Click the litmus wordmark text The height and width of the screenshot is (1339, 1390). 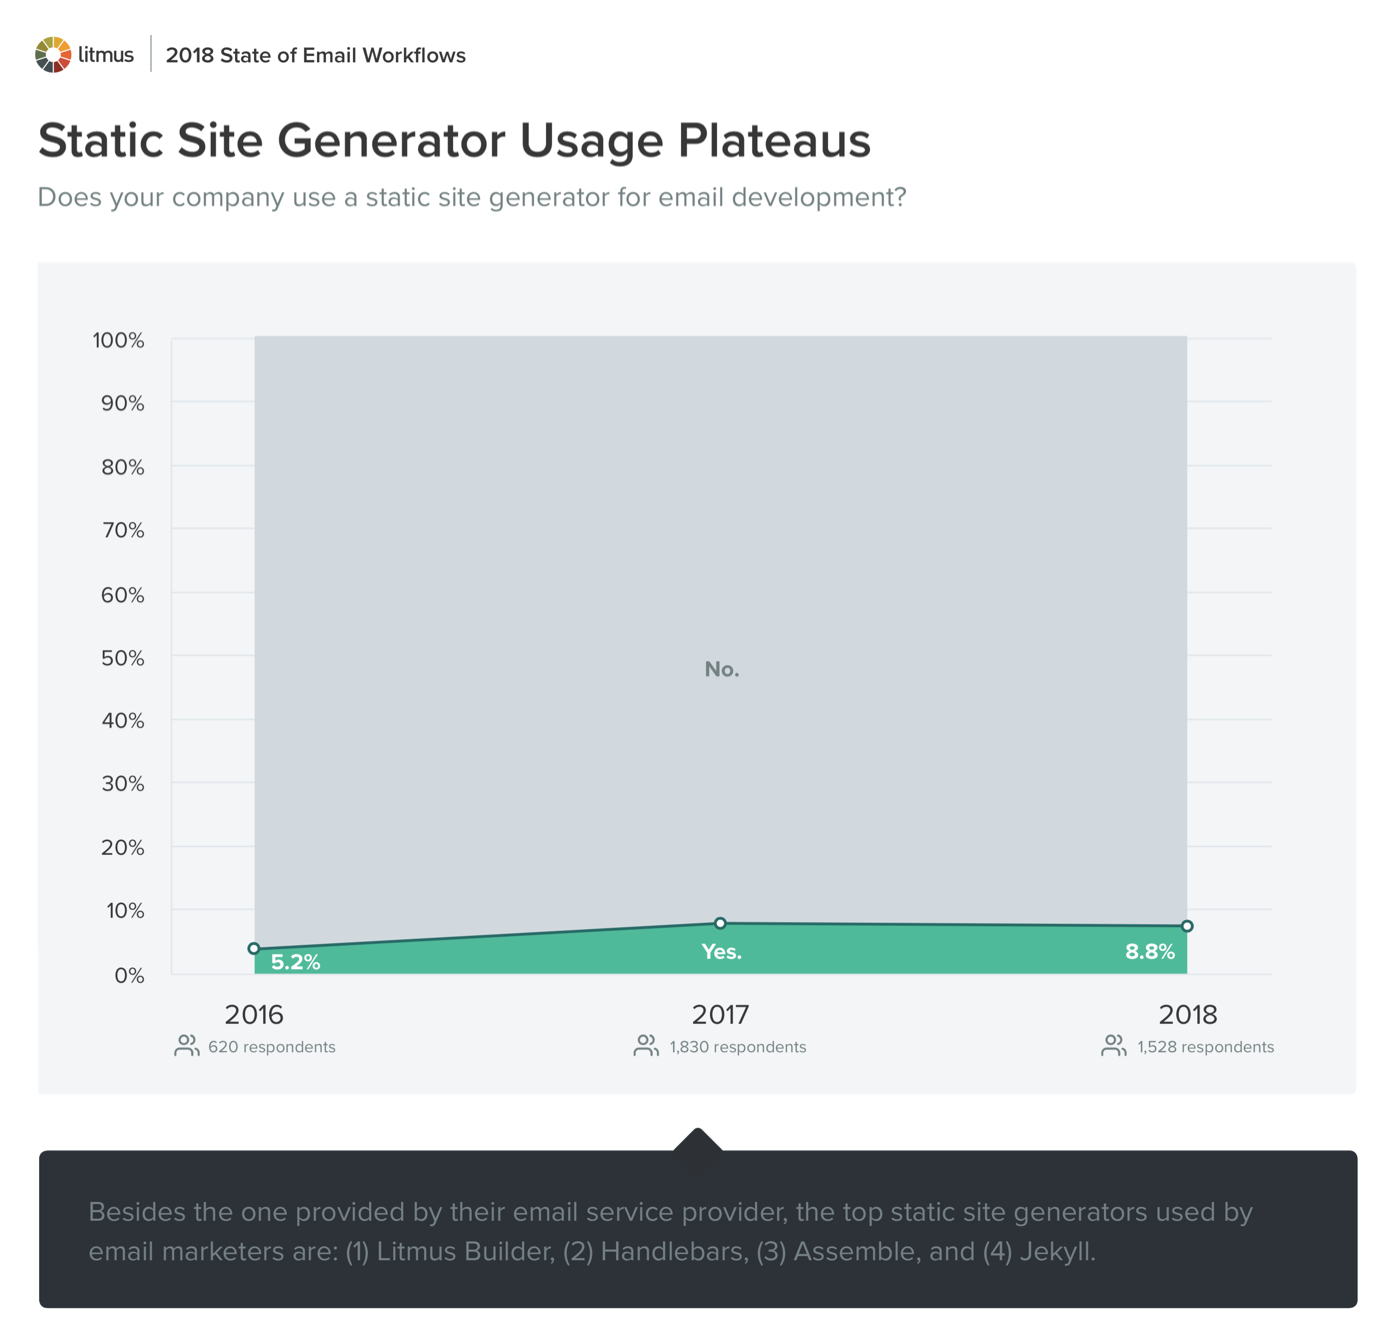[x=106, y=55]
